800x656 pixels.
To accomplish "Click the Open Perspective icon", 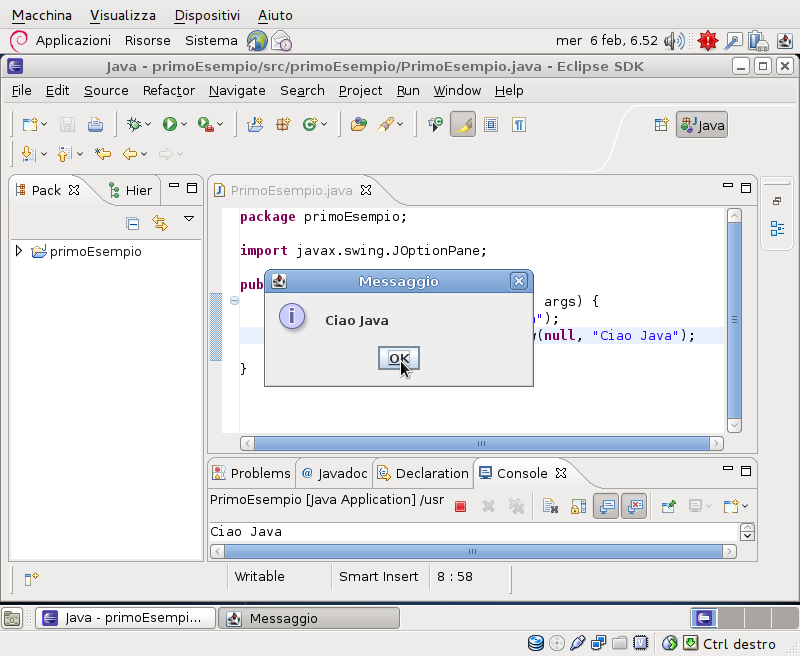I will tap(661, 124).
